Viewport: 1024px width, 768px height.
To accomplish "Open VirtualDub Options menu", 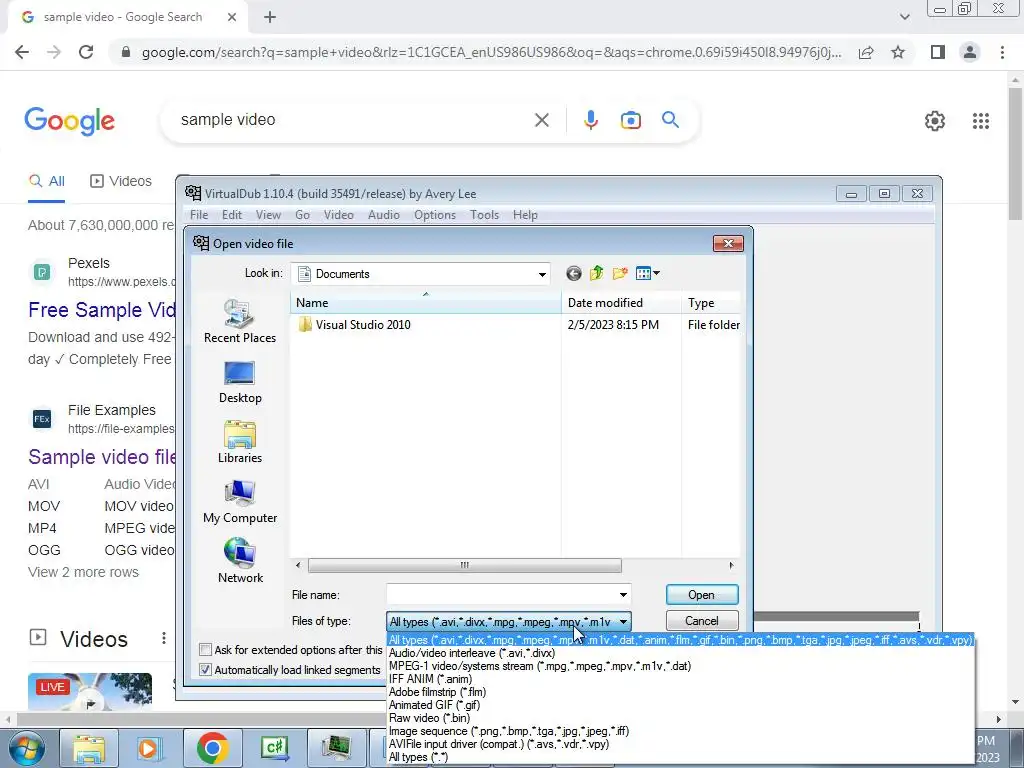I will coord(434,215).
